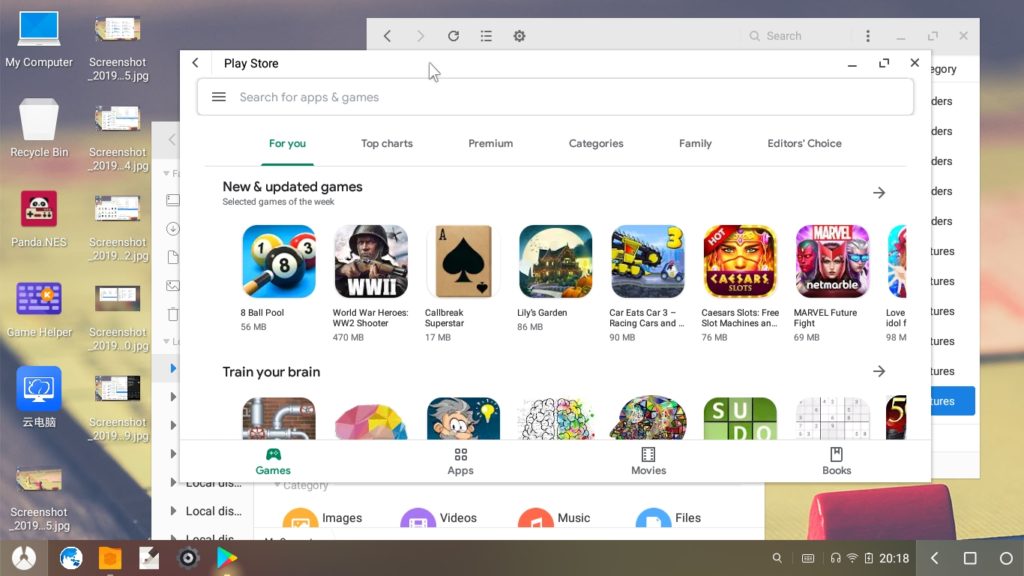Open the browser globe icon in taskbar
The image size is (1024, 576).
pos(71,558)
